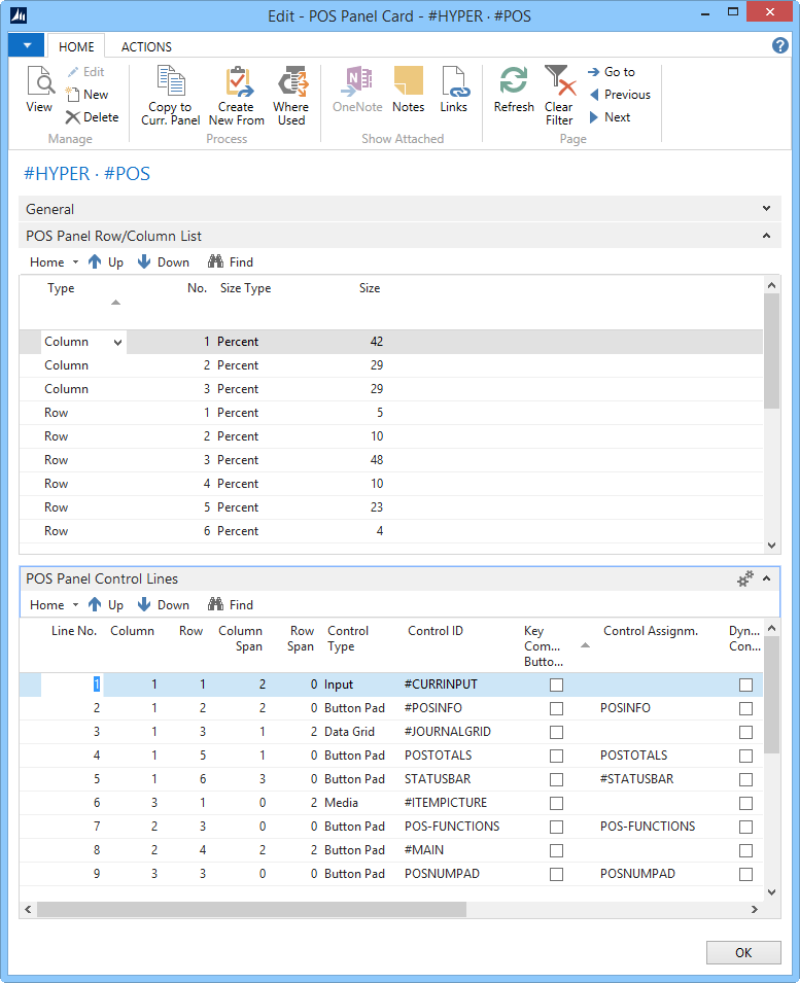The width and height of the screenshot is (800, 983).
Task: Click Find in Control Lines toolbar
Action: pos(231,605)
